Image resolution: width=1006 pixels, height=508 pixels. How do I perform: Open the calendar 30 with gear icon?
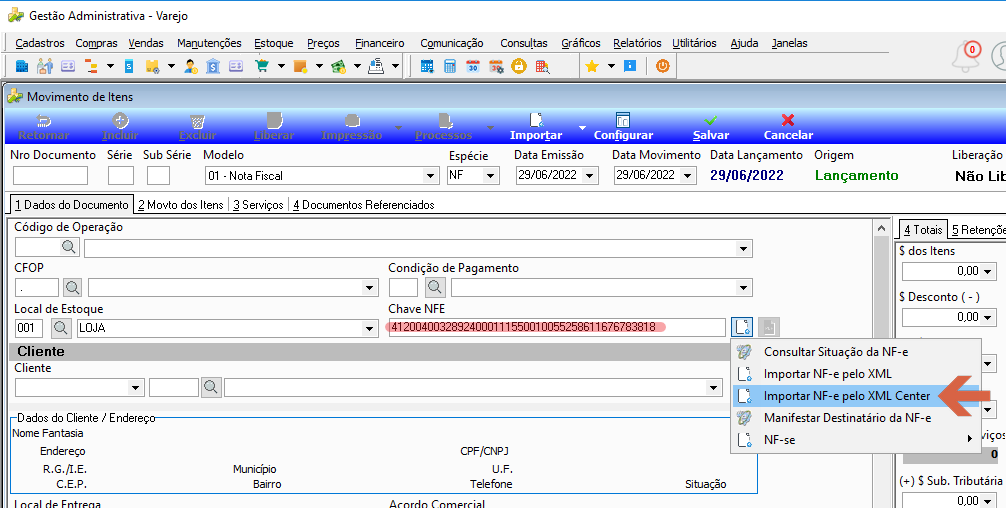496,66
